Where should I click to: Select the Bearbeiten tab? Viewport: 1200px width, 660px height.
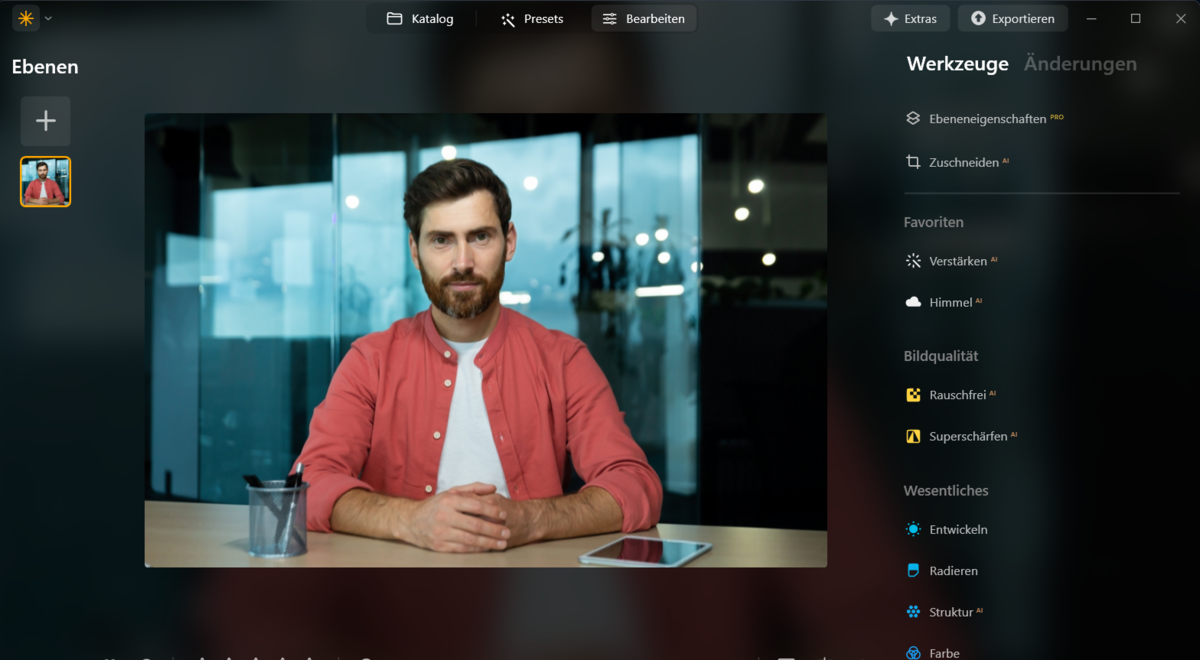(x=643, y=18)
